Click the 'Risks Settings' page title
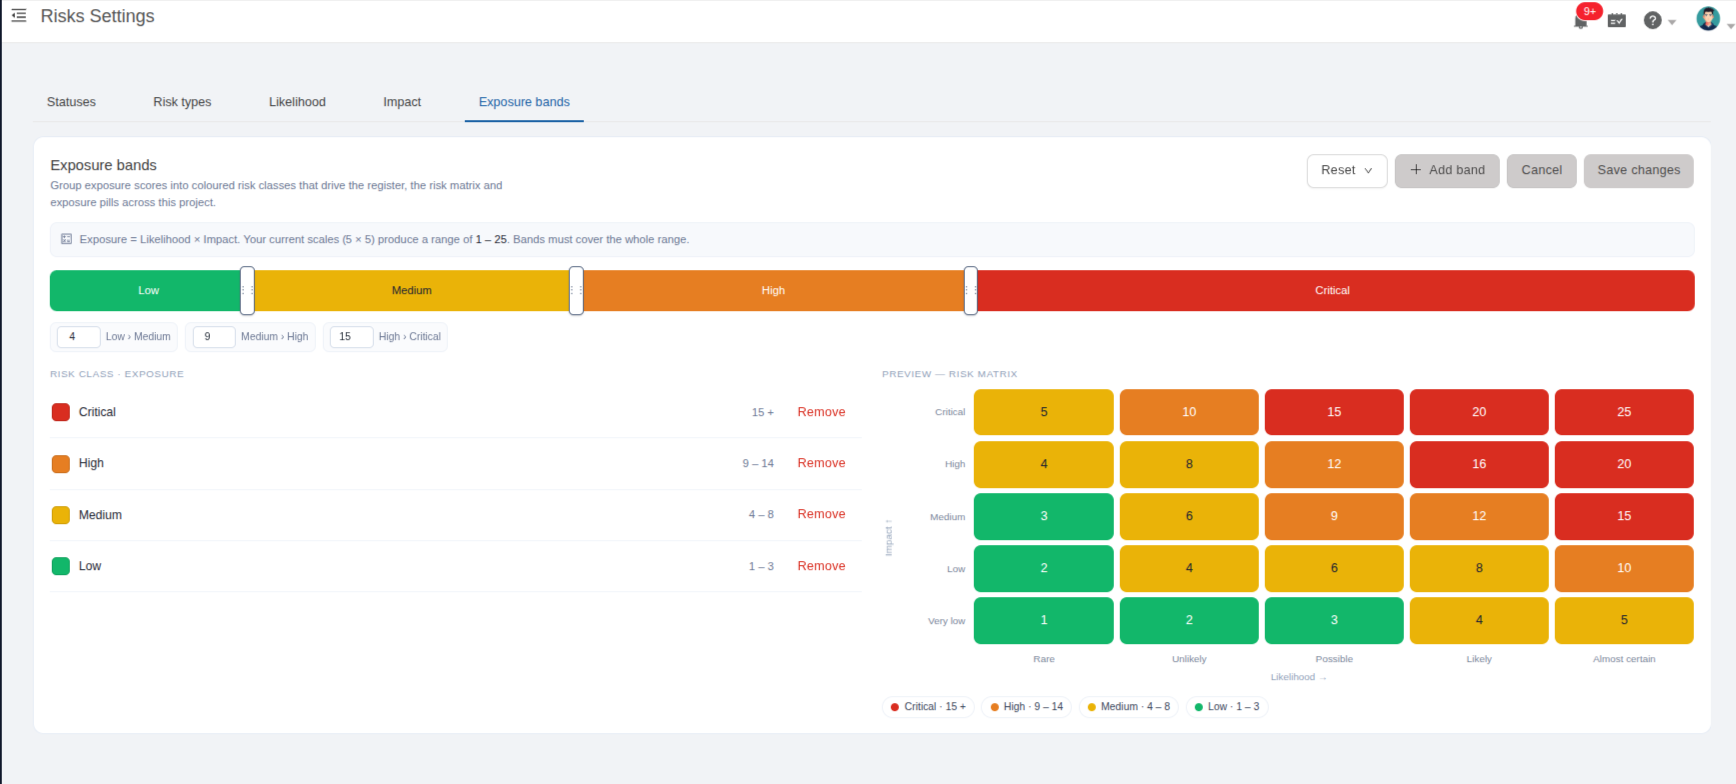Image resolution: width=1736 pixels, height=784 pixels. (x=98, y=16)
